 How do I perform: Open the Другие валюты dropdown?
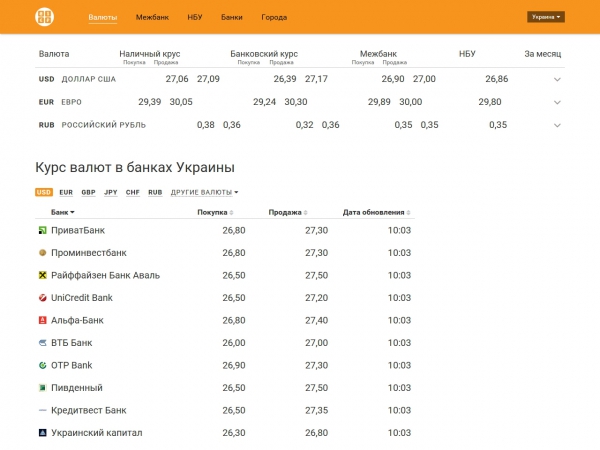pyautogui.click(x=204, y=192)
